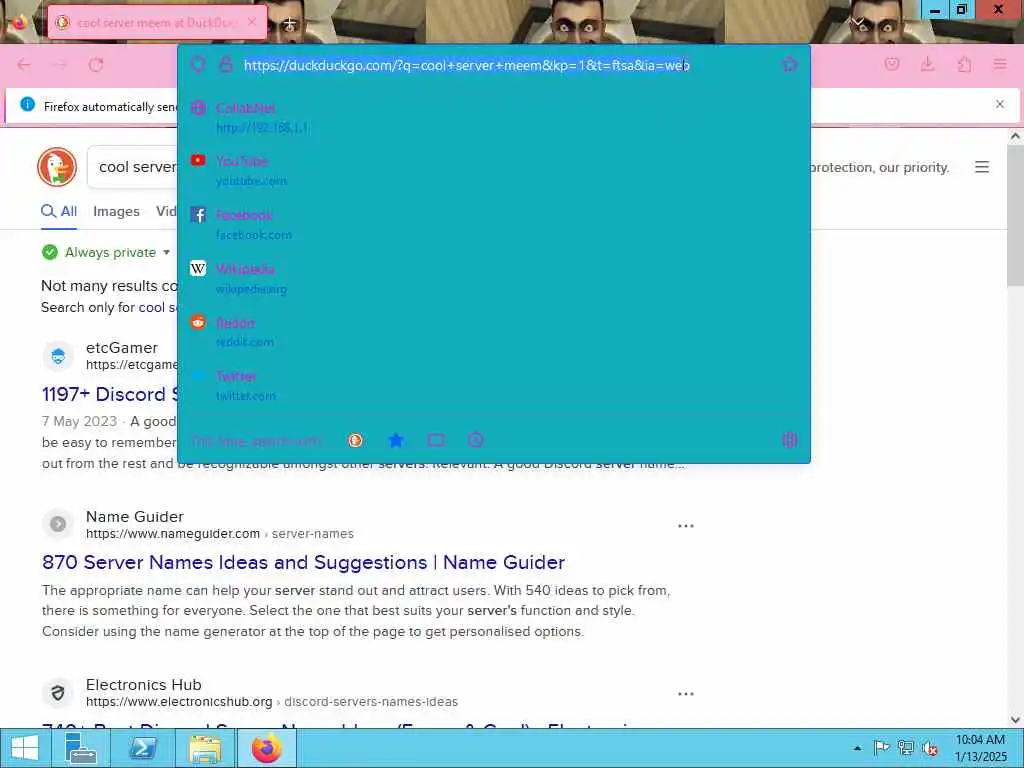The height and width of the screenshot is (768, 1024).
Task: Click the address bar URL field
Action: point(466,65)
